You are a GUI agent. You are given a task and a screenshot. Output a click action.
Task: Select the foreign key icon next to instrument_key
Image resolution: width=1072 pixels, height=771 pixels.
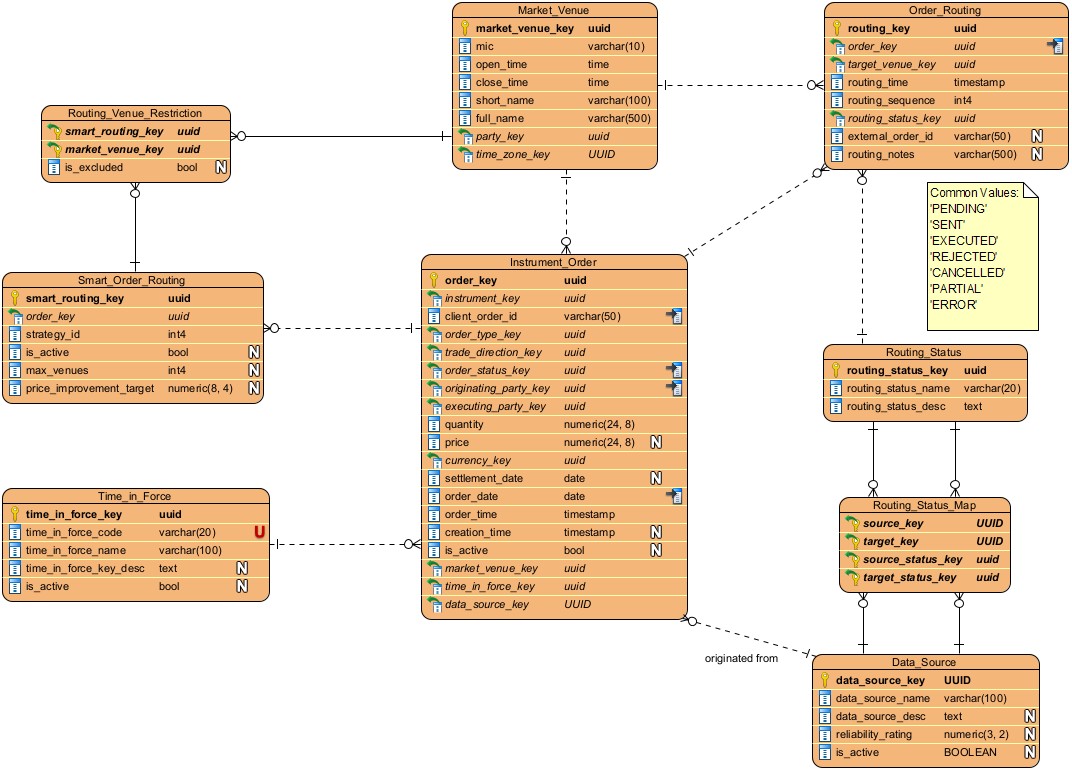435,299
